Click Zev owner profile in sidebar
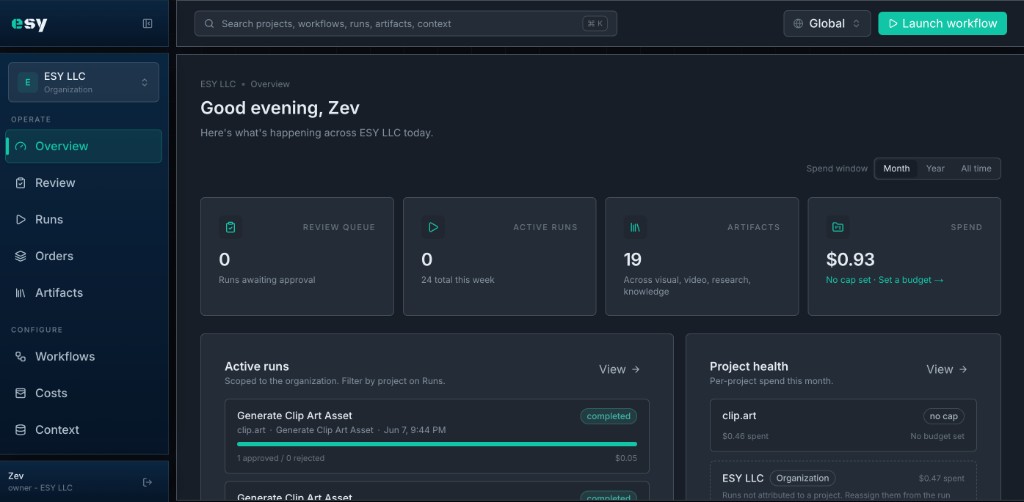Image resolution: width=1024 pixels, height=502 pixels. tap(40, 482)
